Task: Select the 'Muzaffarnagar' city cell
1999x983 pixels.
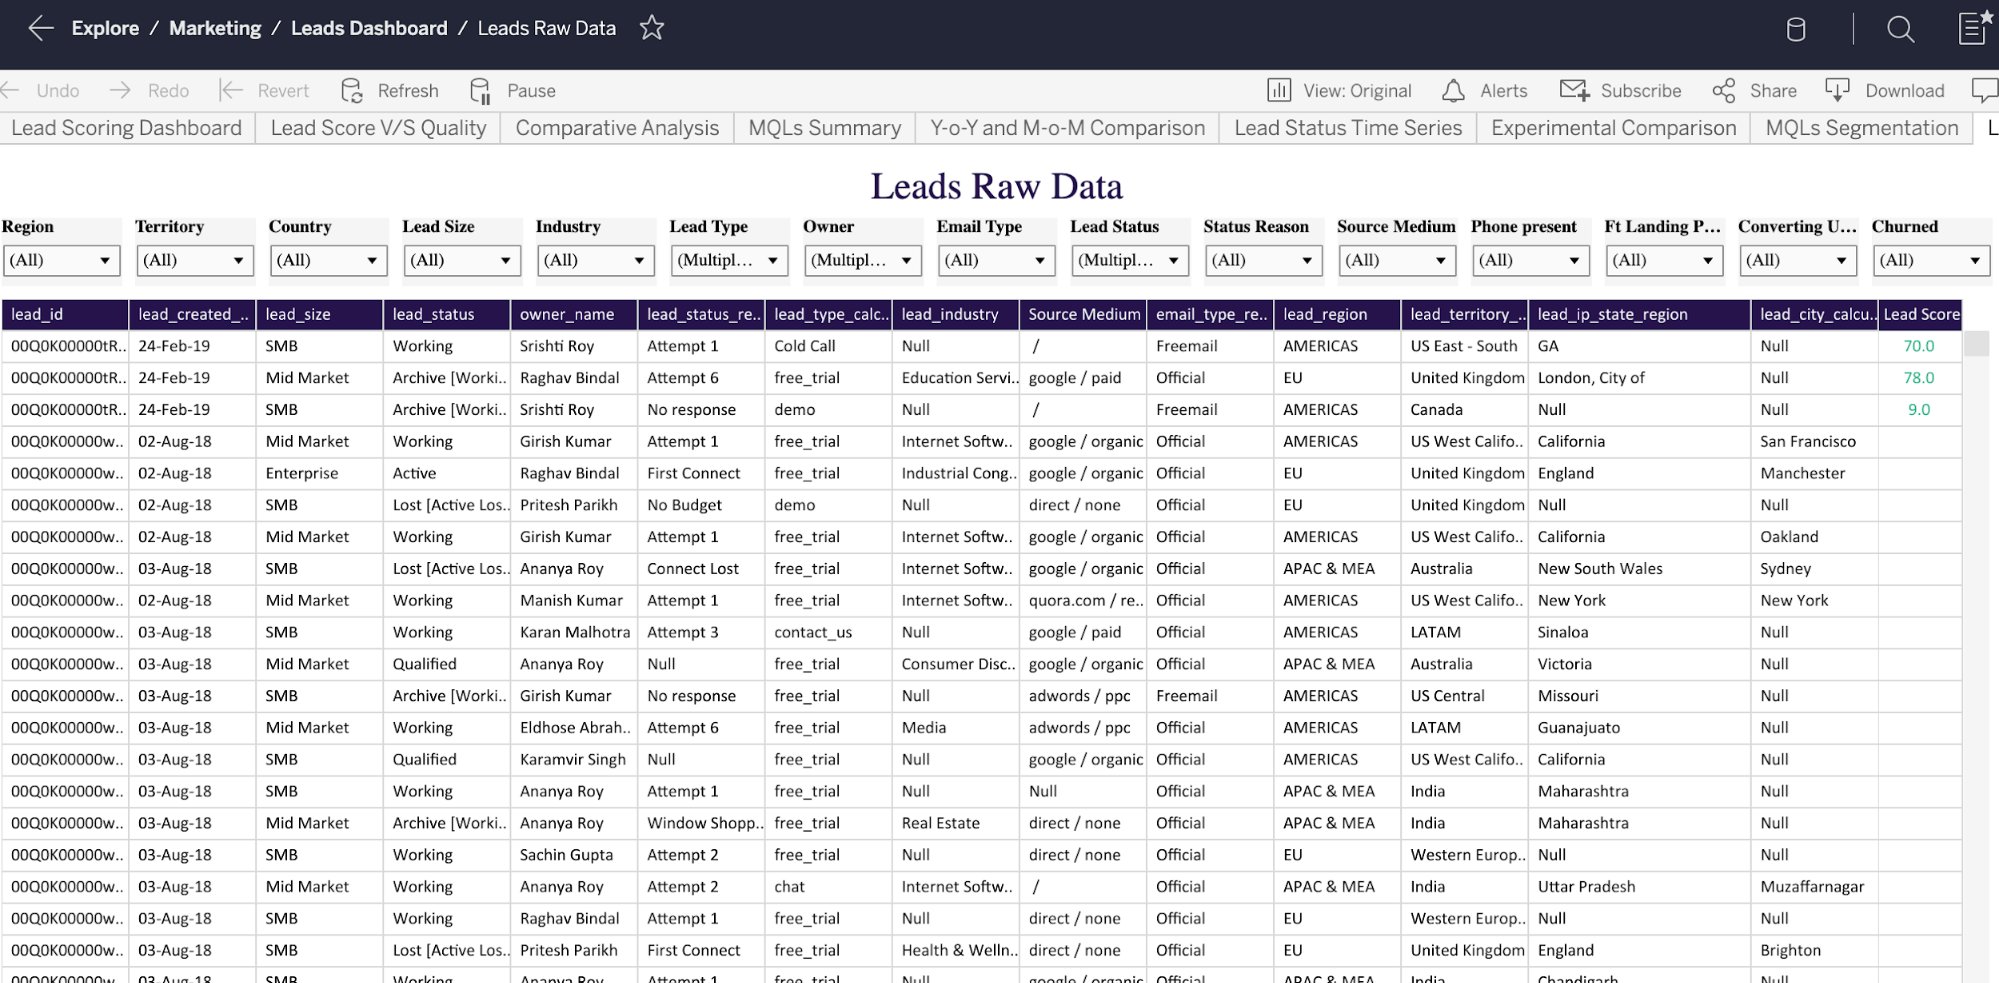Action: (1812, 886)
